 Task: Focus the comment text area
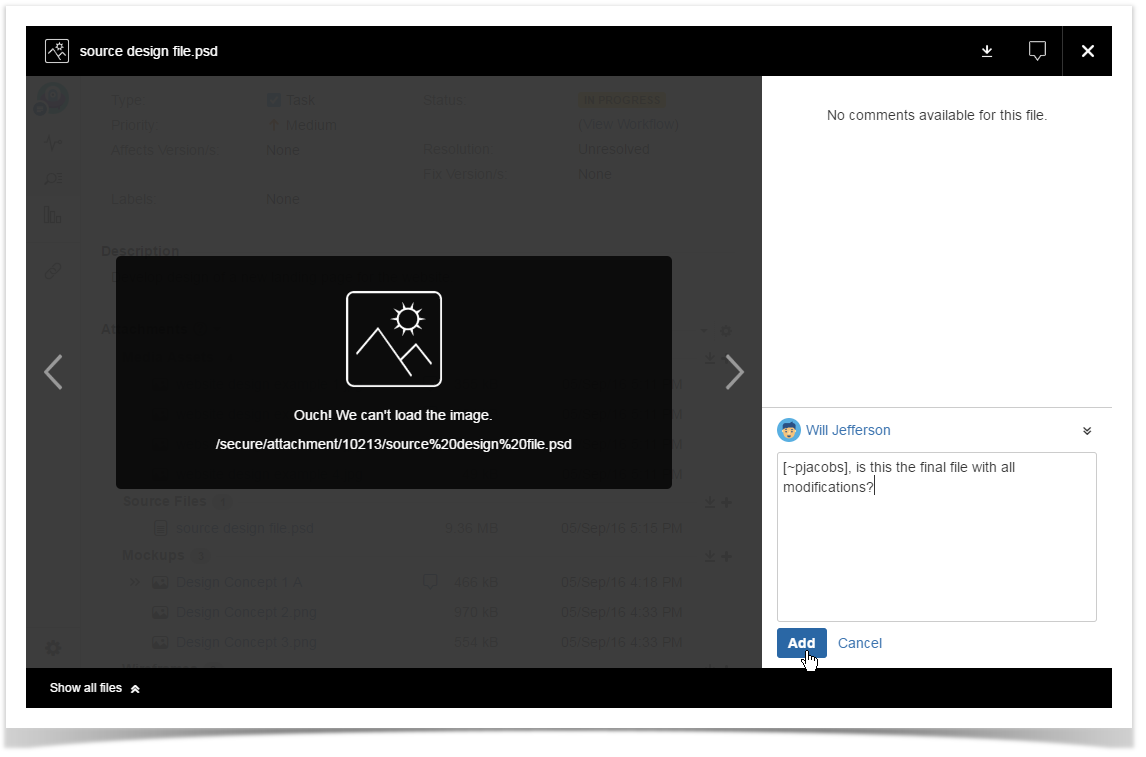pos(936,550)
